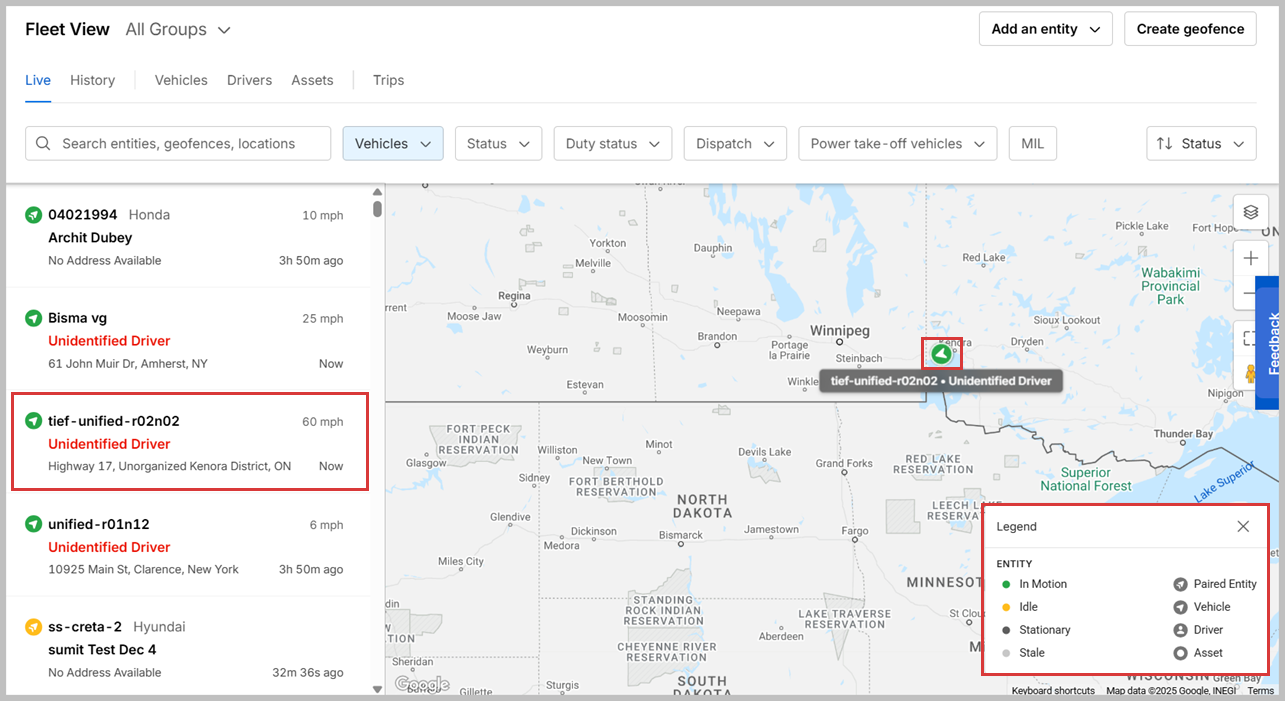Select vehicle 04021994
This screenshot has height=701, width=1285.
pos(189,237)
